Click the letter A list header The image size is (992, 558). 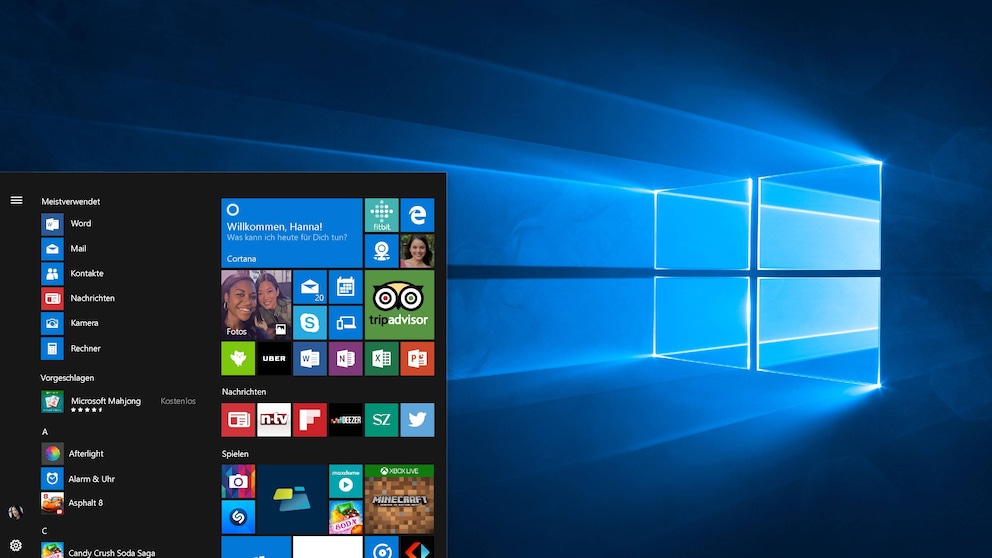[44, 431]
